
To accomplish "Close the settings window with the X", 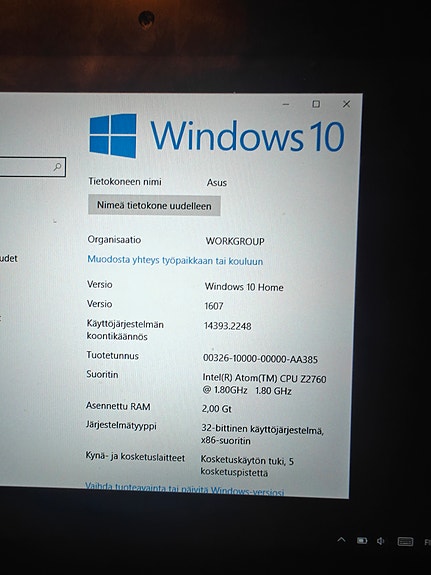I will pos(346,104).
